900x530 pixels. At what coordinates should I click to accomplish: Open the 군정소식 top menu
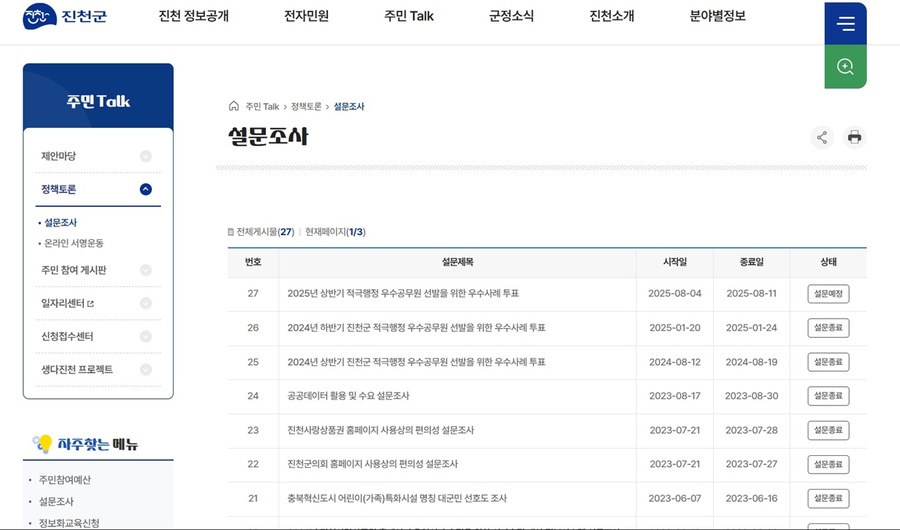(511, 16)
